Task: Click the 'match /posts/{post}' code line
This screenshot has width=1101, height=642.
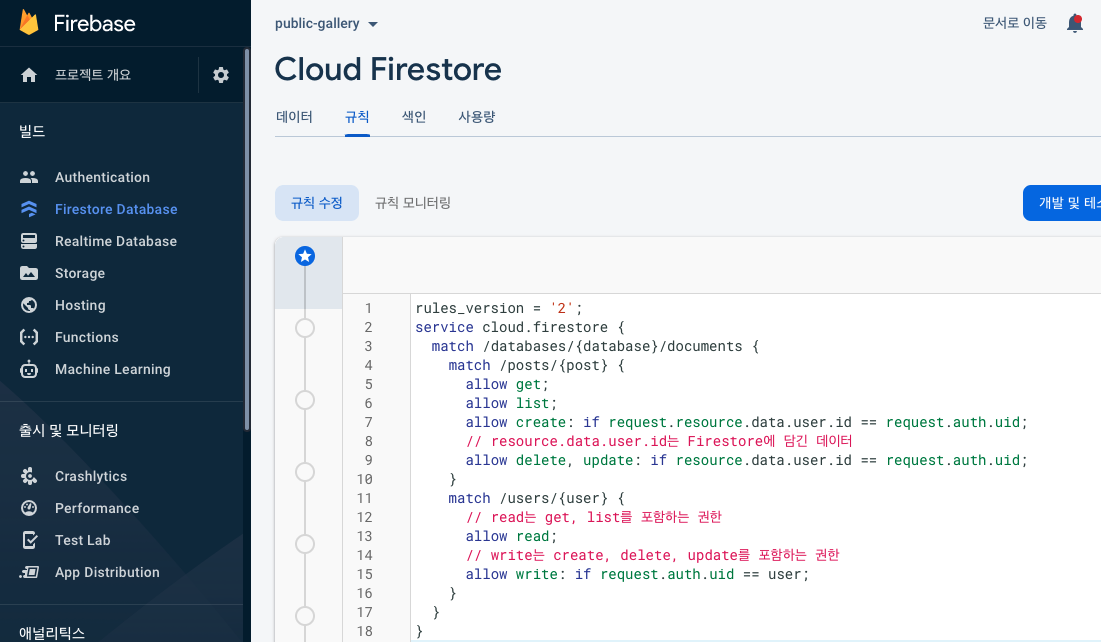Action: [536, 365]
